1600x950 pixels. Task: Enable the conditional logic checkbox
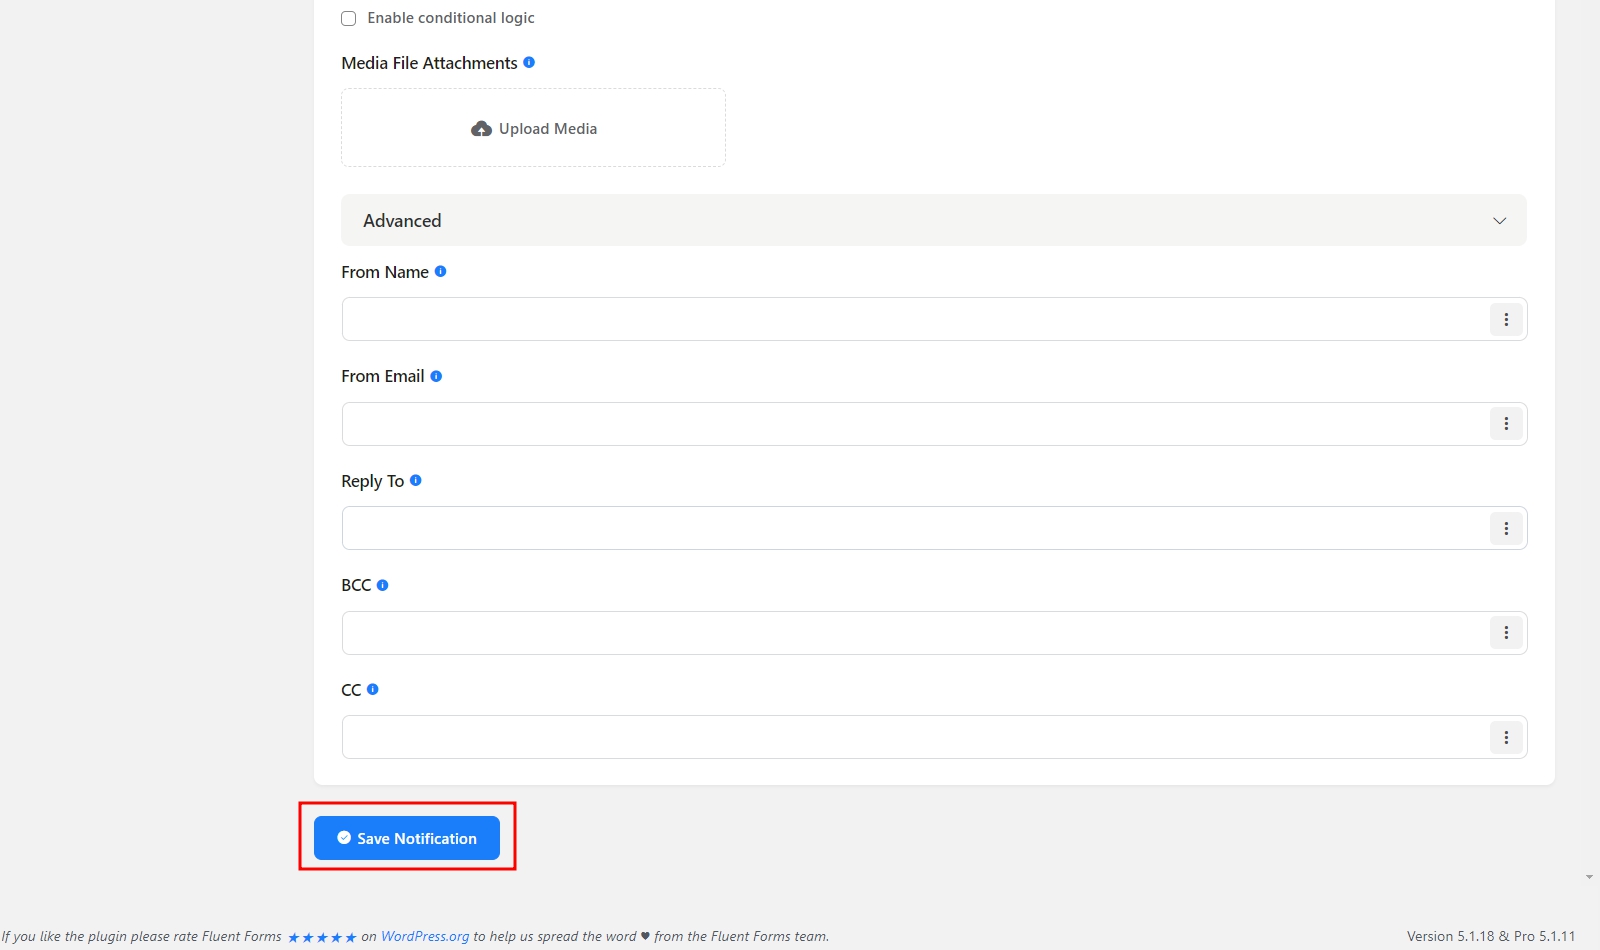point(348,18)
